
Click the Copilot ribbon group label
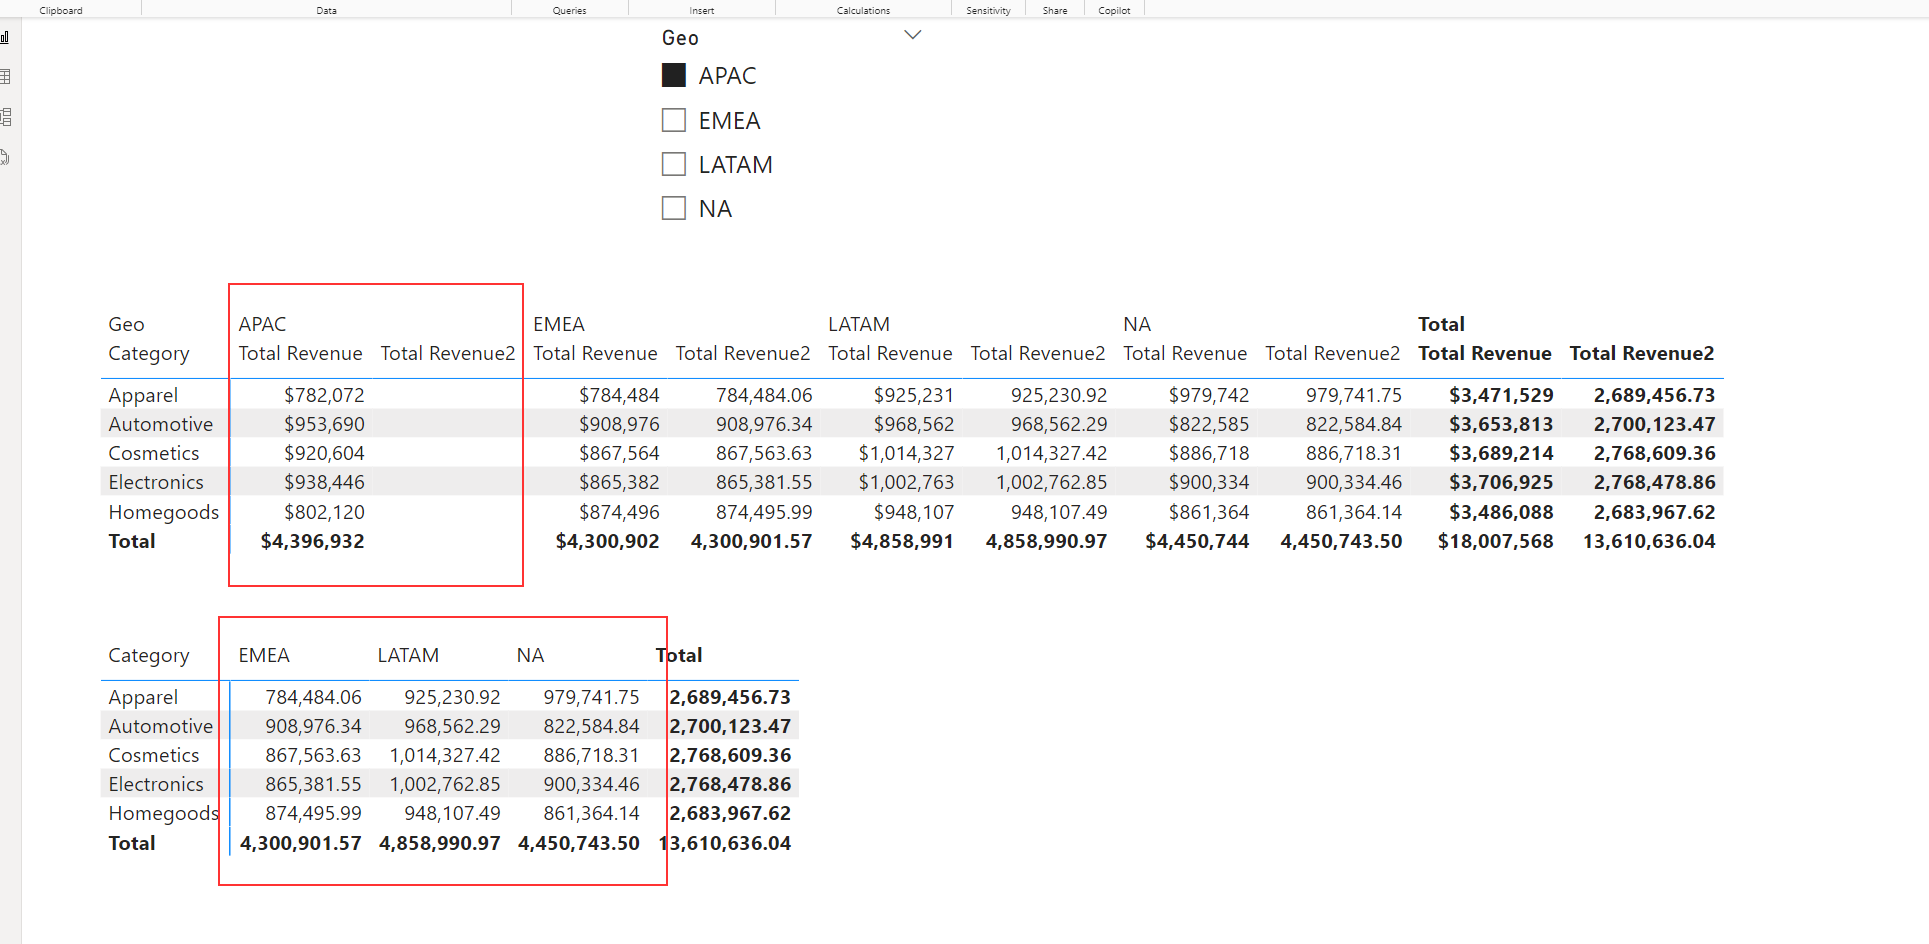point(1114,10)
